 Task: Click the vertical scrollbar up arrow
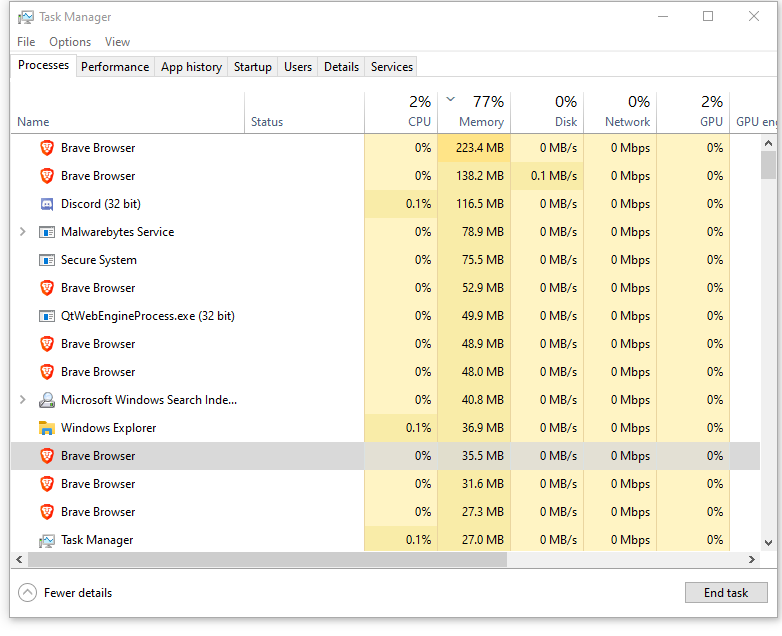pos(768,143)
